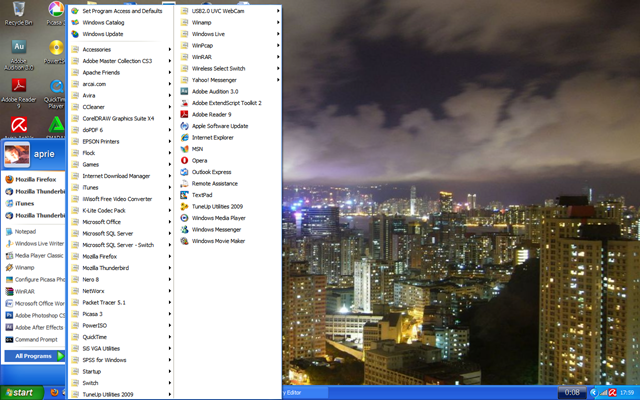Expand the Microsoft Office folder
Screen dimensions: 640x400
pos(121,222)
